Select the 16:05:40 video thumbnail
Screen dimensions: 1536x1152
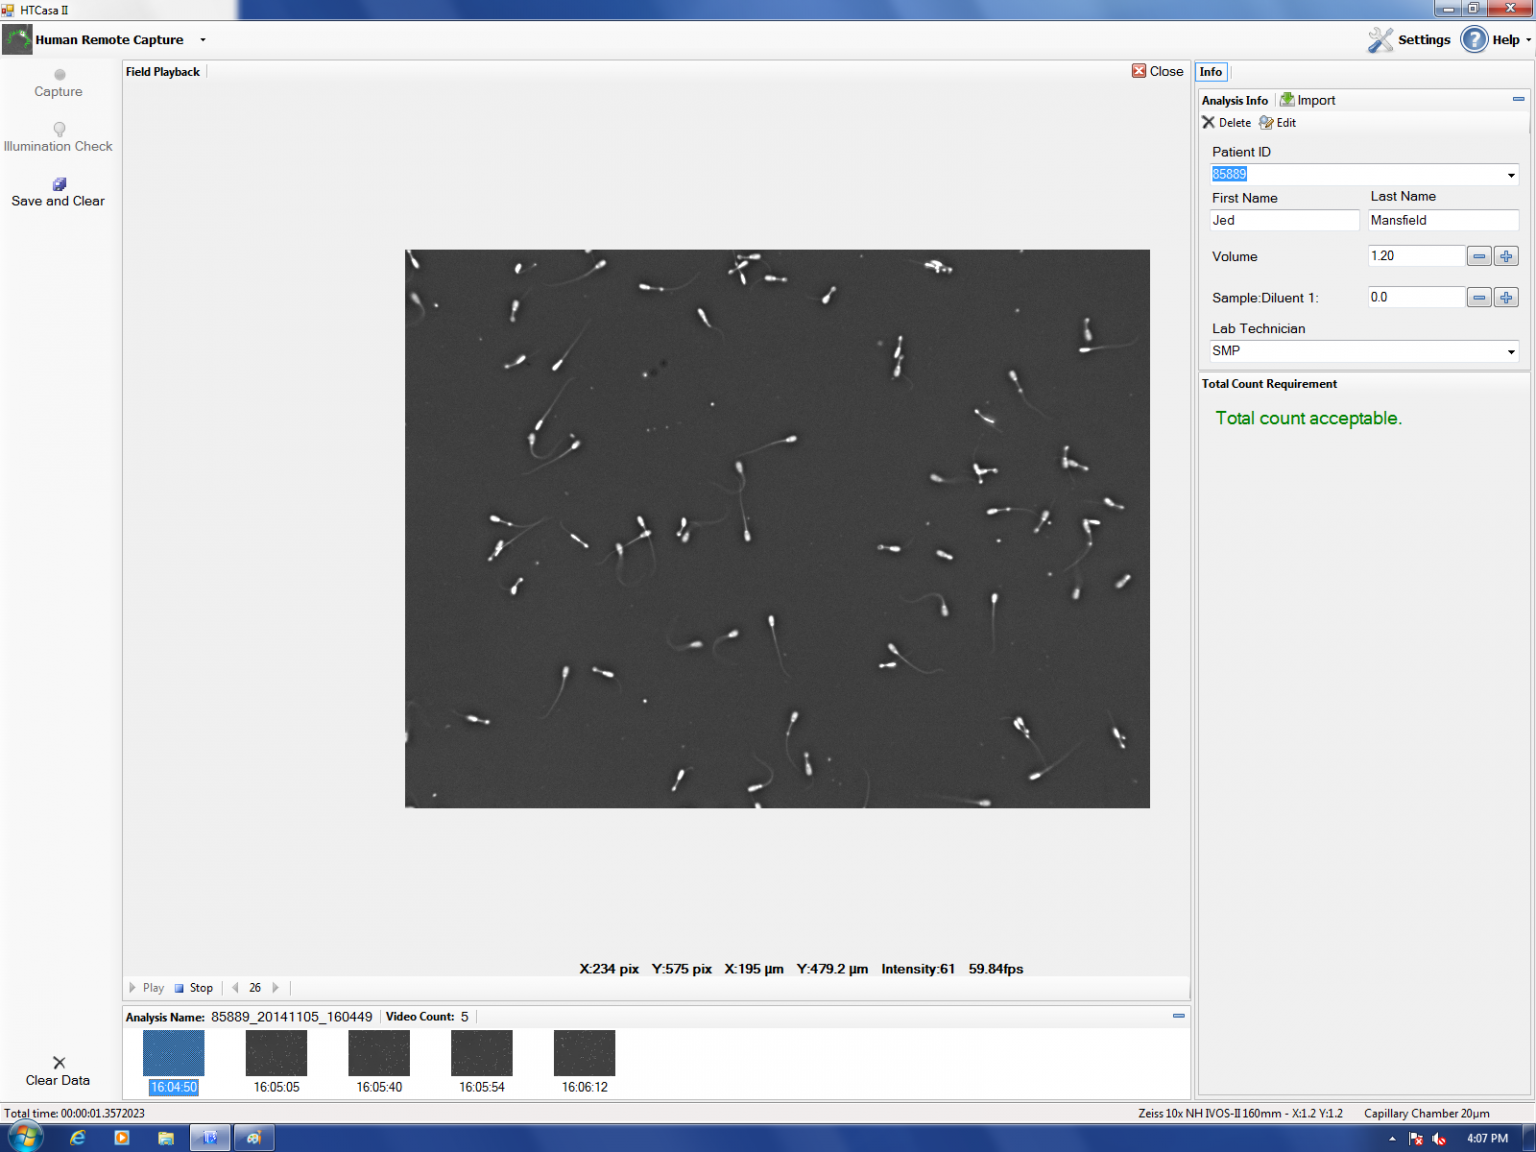[379, 1054]
